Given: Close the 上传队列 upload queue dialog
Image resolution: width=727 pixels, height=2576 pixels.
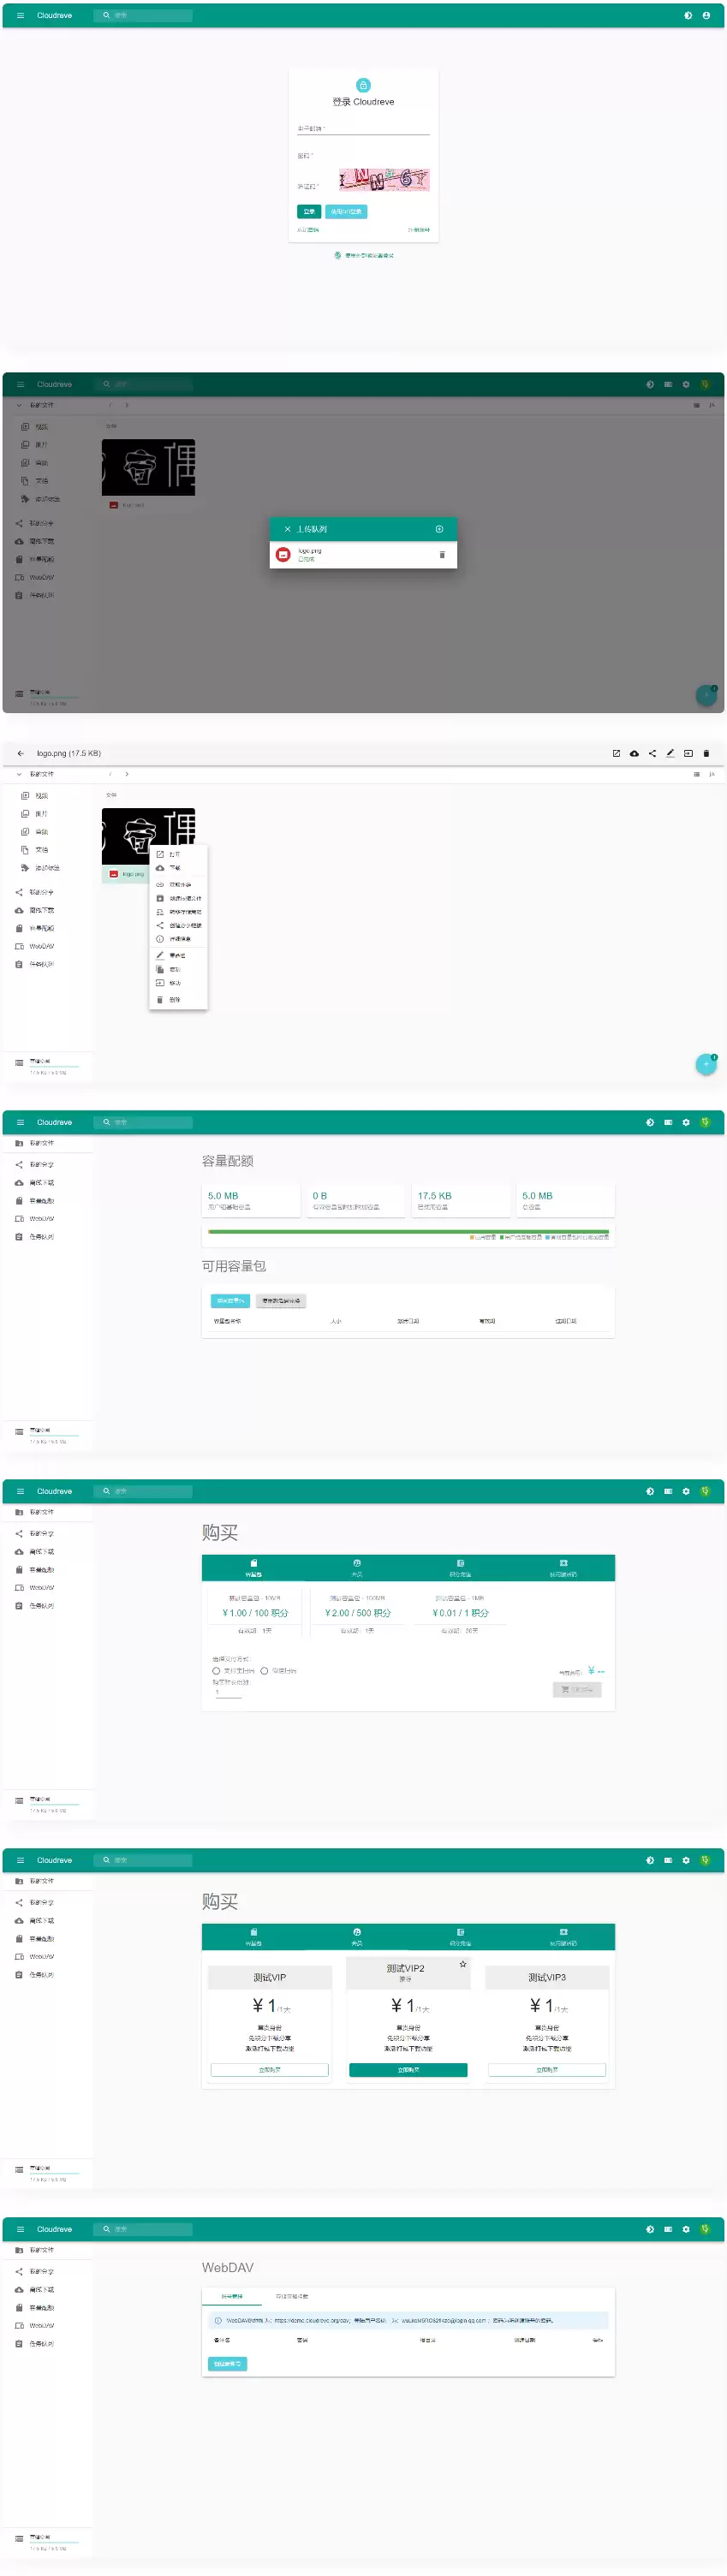Looking at the screenshot, I should (287, 529).
